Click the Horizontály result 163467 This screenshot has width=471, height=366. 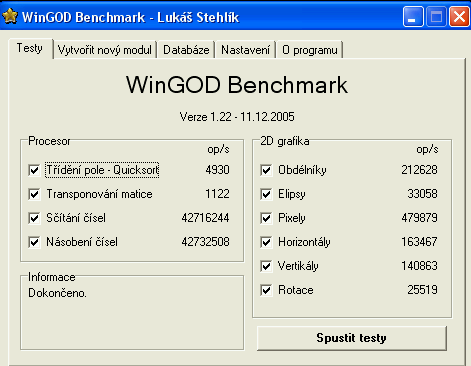click(419, 242)
